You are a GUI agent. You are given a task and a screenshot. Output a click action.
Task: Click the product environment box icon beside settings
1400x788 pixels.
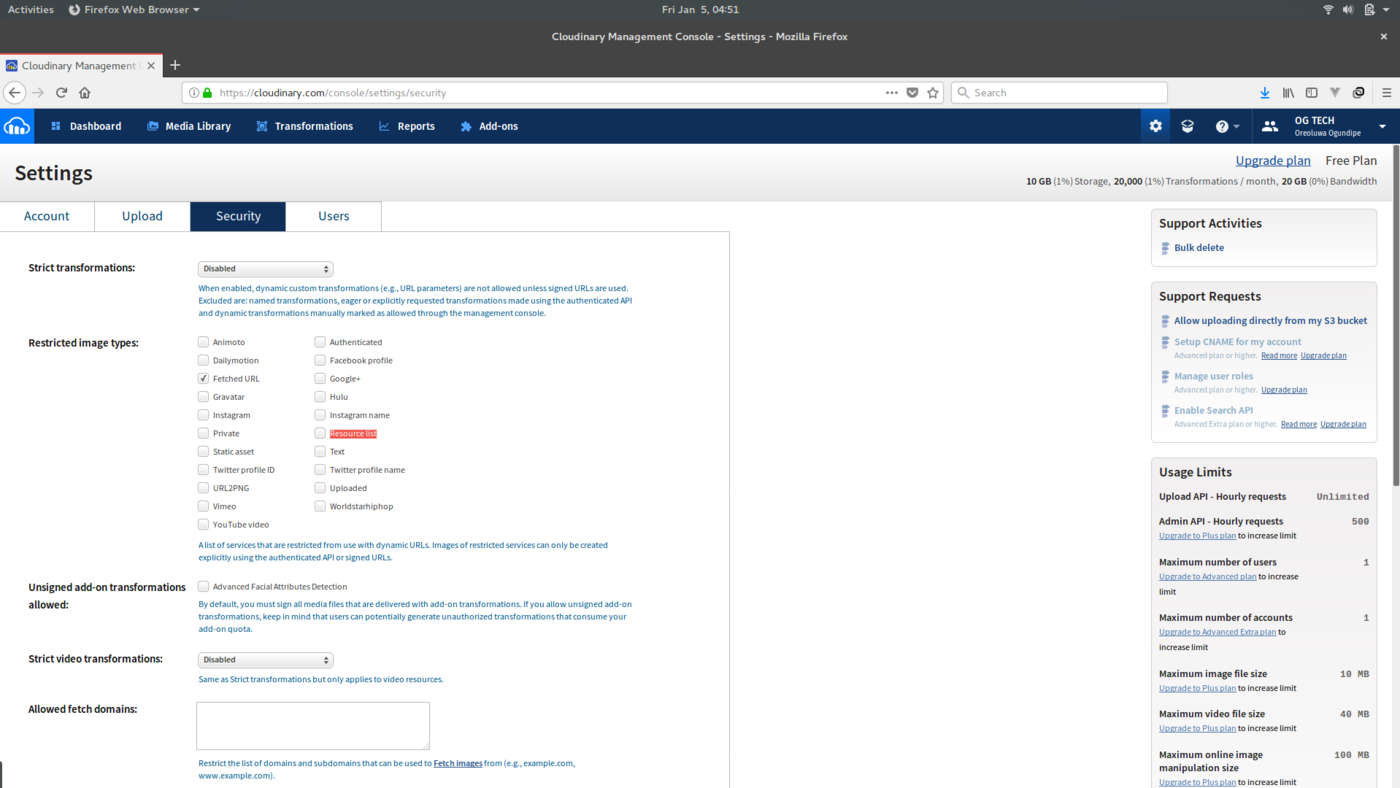point(1187,126)
